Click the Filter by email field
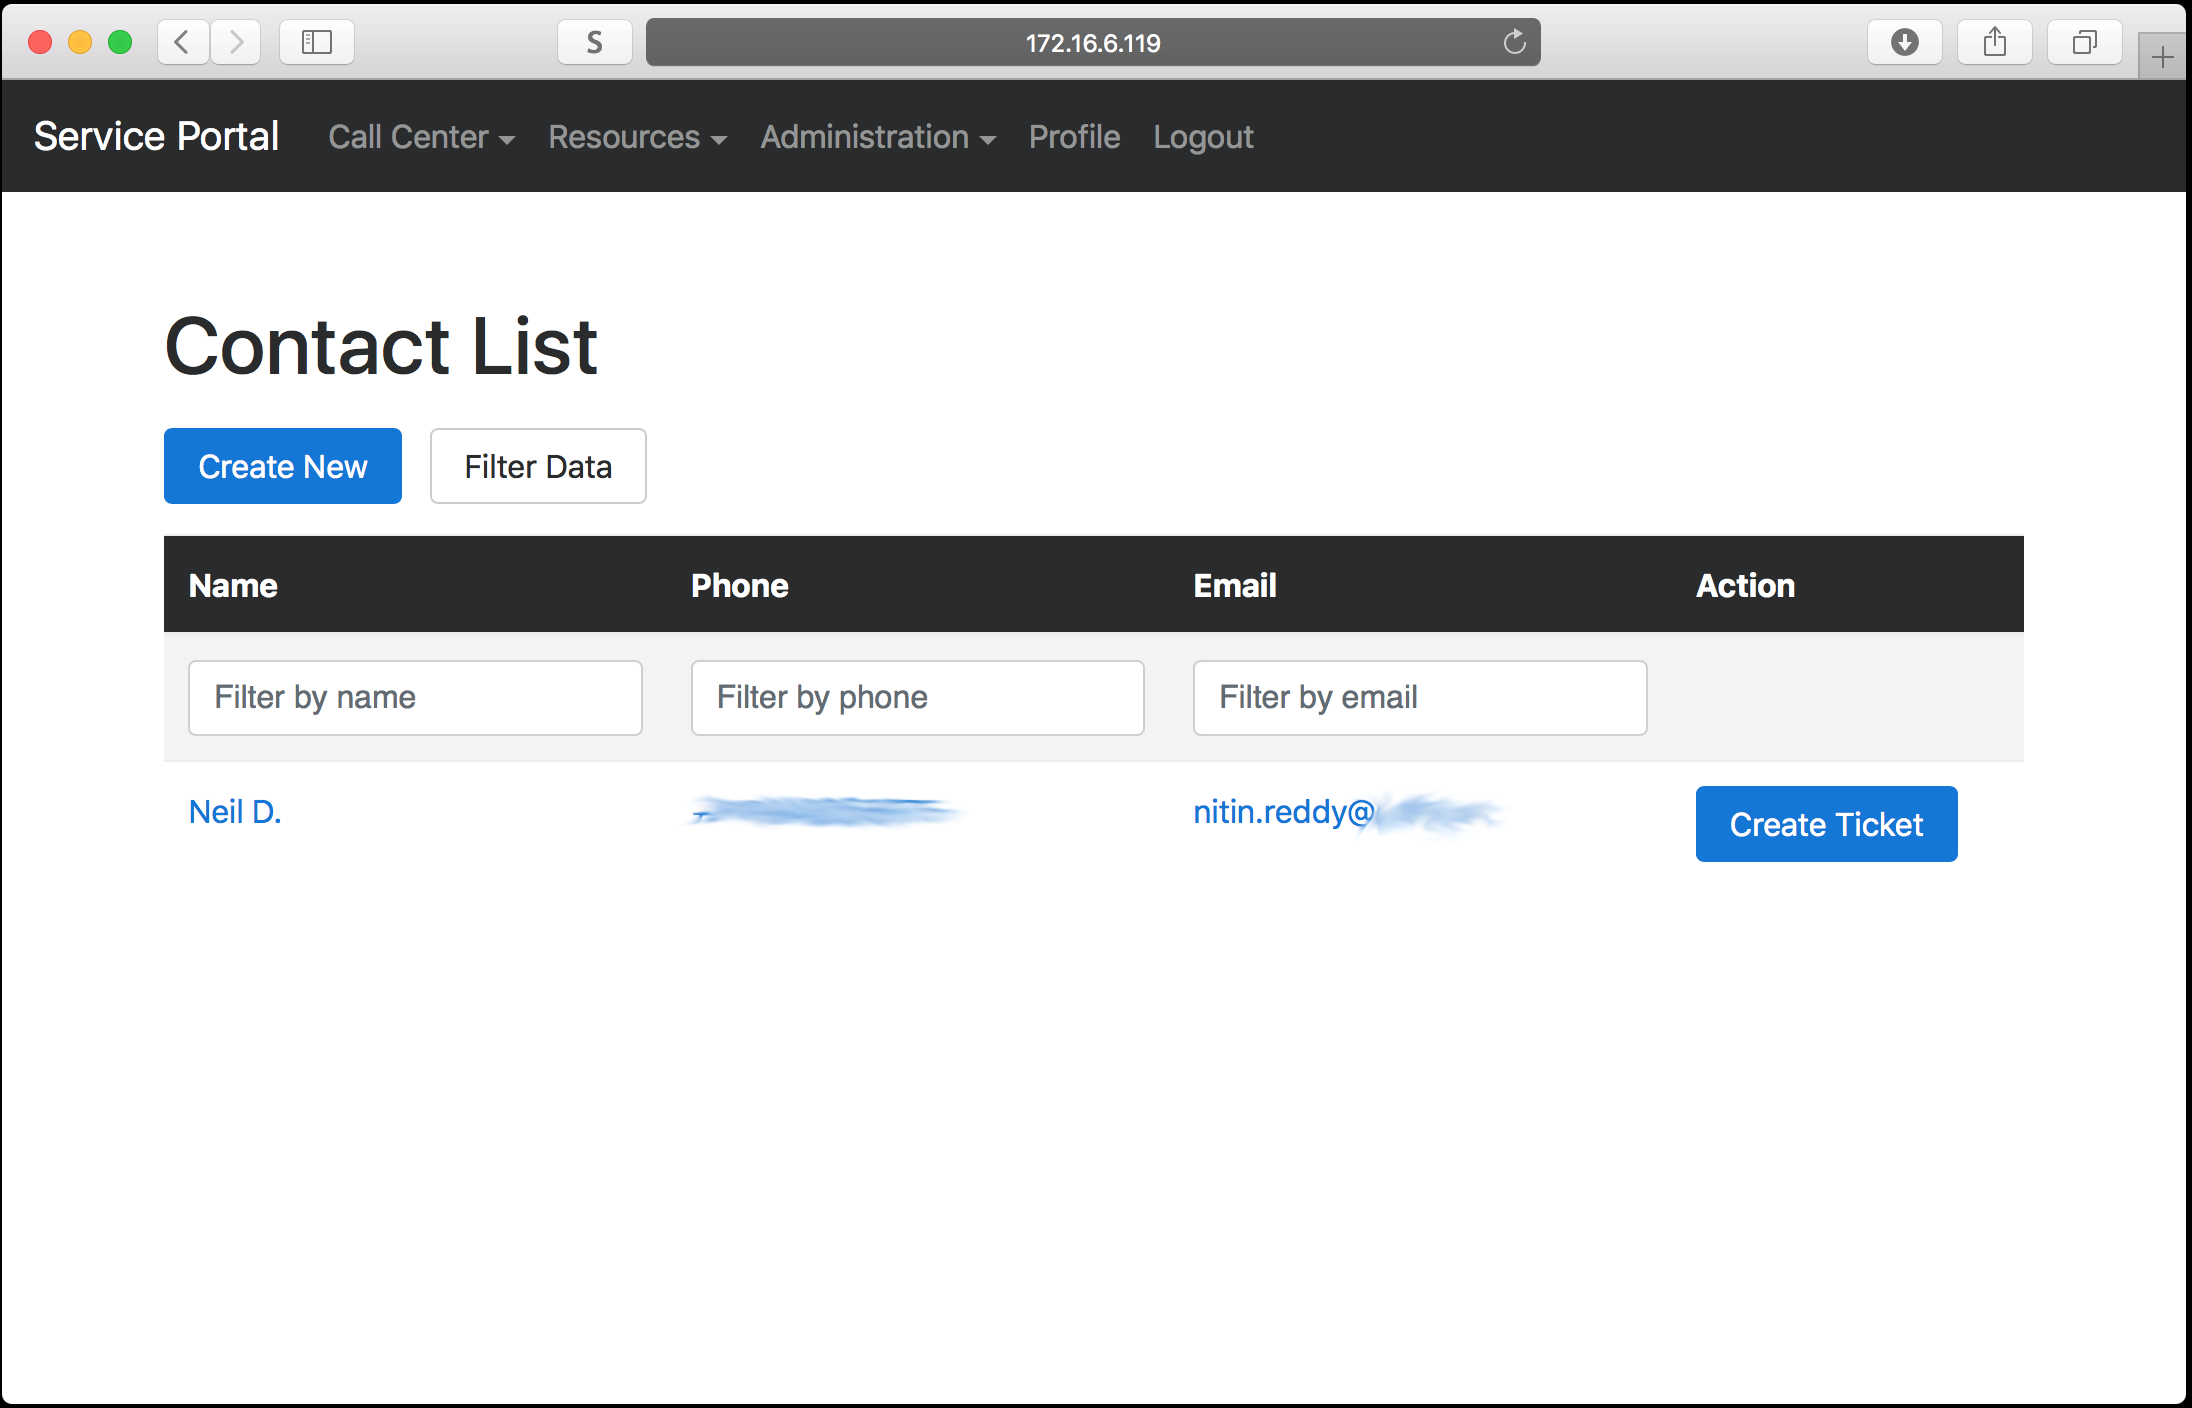 [1419, 697]
